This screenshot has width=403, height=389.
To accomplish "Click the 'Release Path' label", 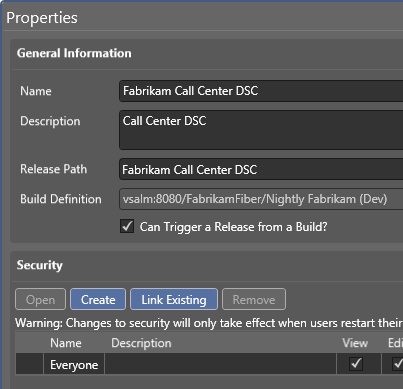I will (x=54, y=169).
